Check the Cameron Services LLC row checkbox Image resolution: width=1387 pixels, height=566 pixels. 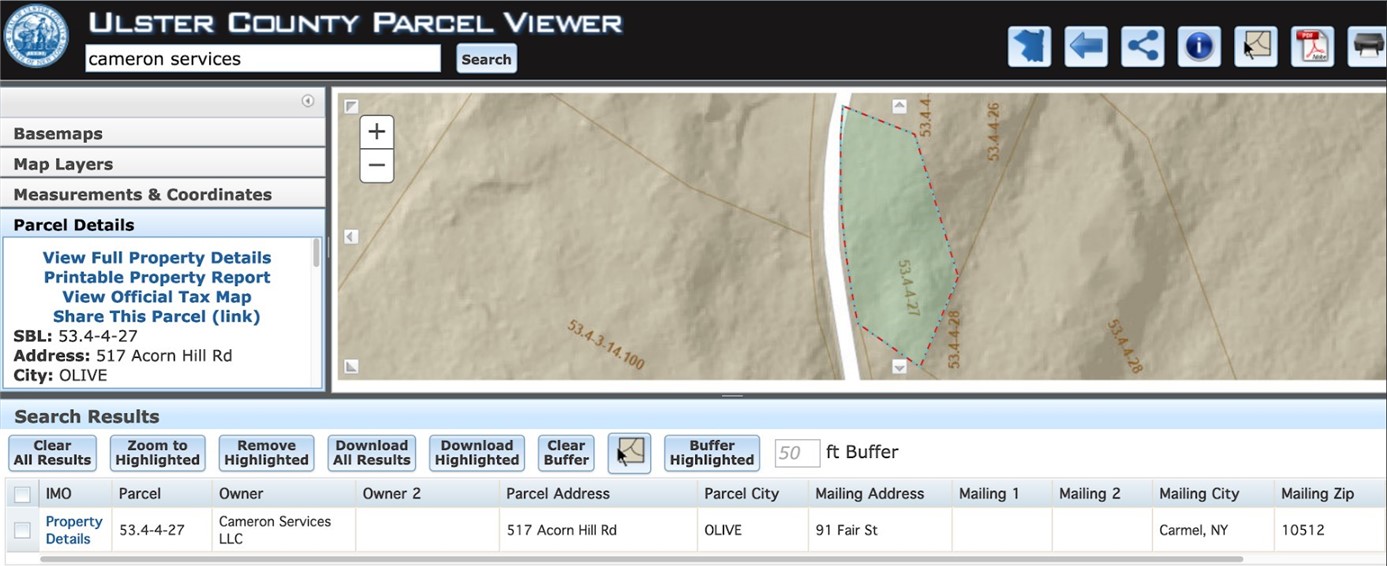22,530
